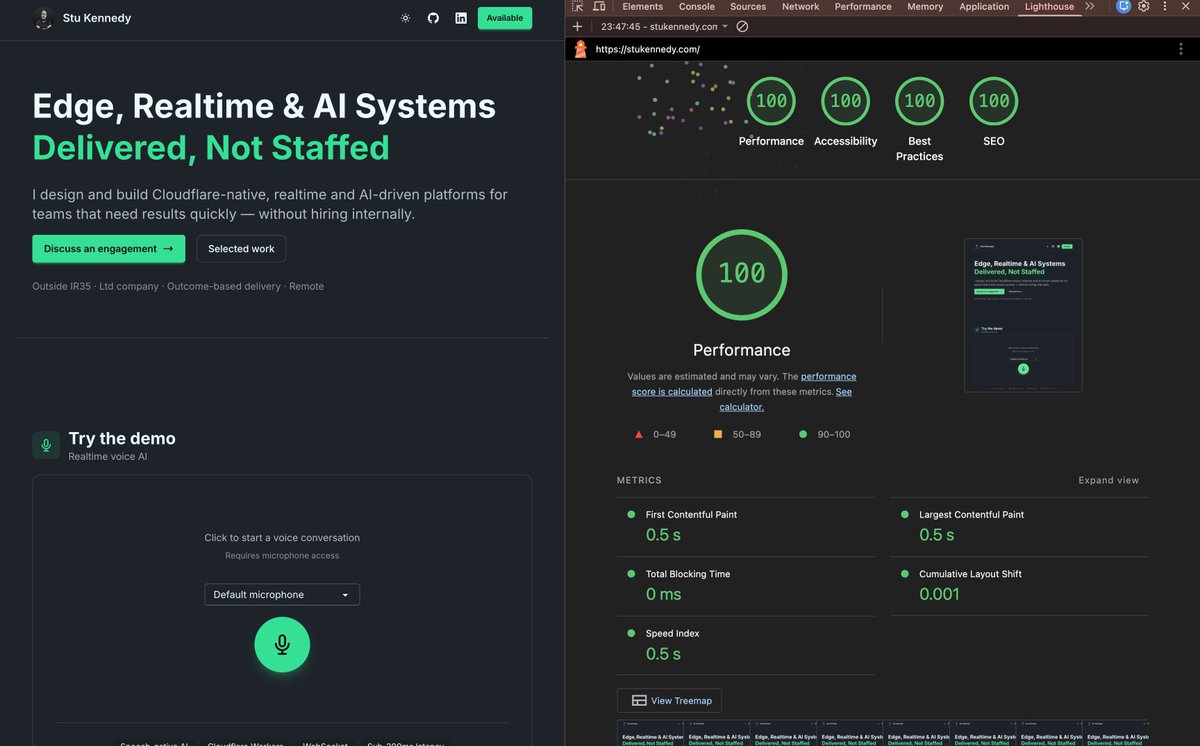
Task: Show more DevTools tabs chevron
Action: tap(1090, 6)
